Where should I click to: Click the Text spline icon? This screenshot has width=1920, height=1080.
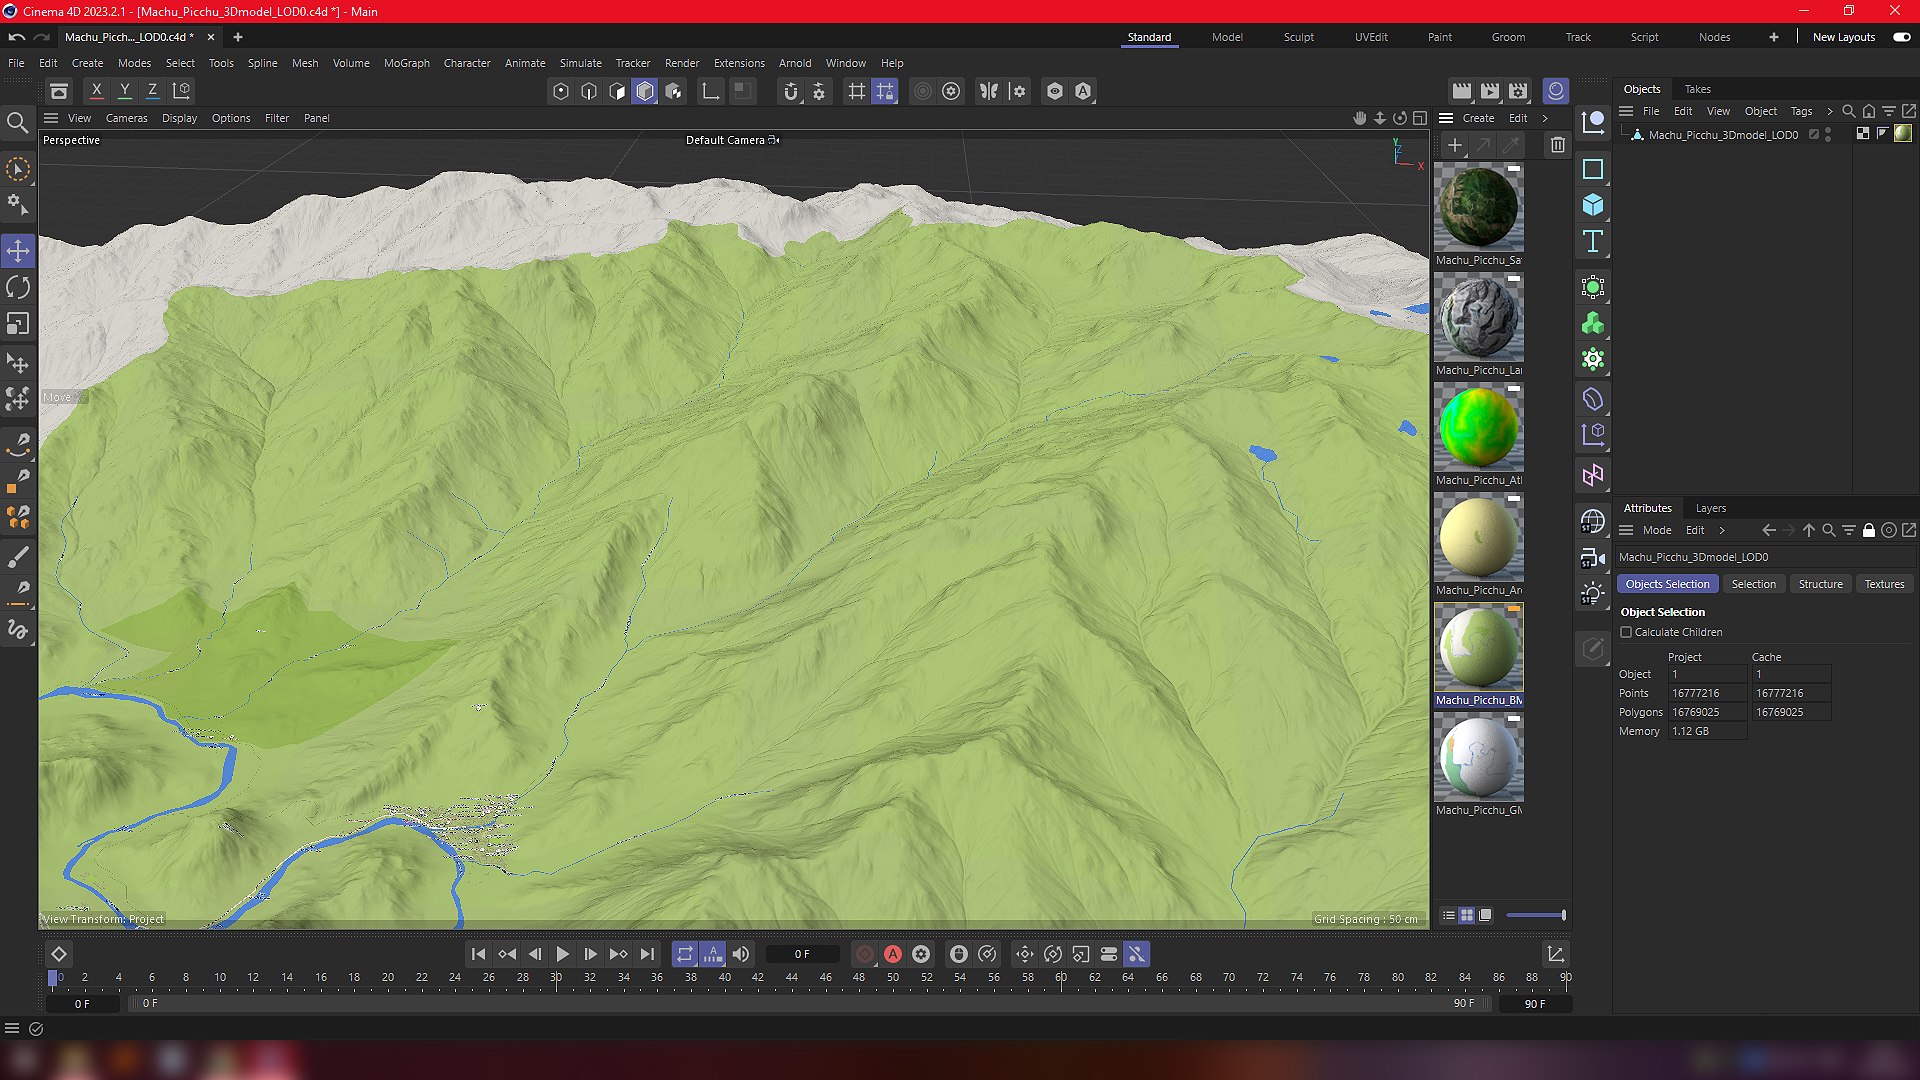pyautogui.click(x=1593, y=241)
